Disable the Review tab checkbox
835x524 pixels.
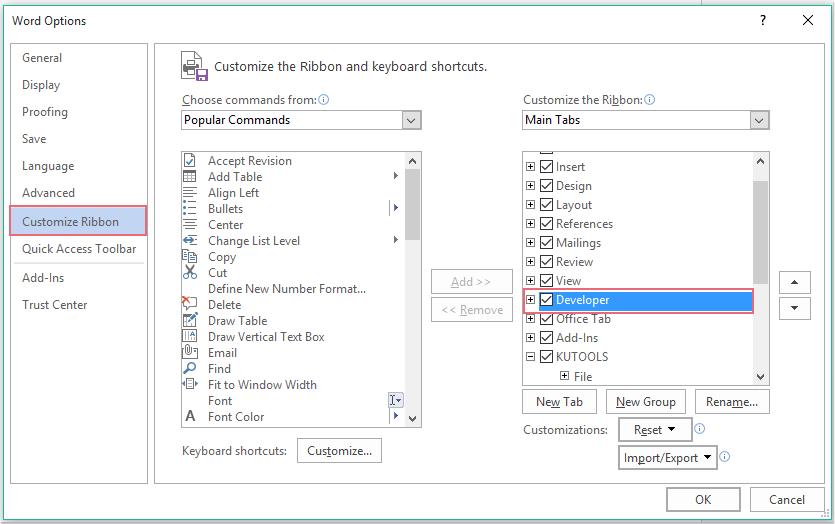click(546, 262)
